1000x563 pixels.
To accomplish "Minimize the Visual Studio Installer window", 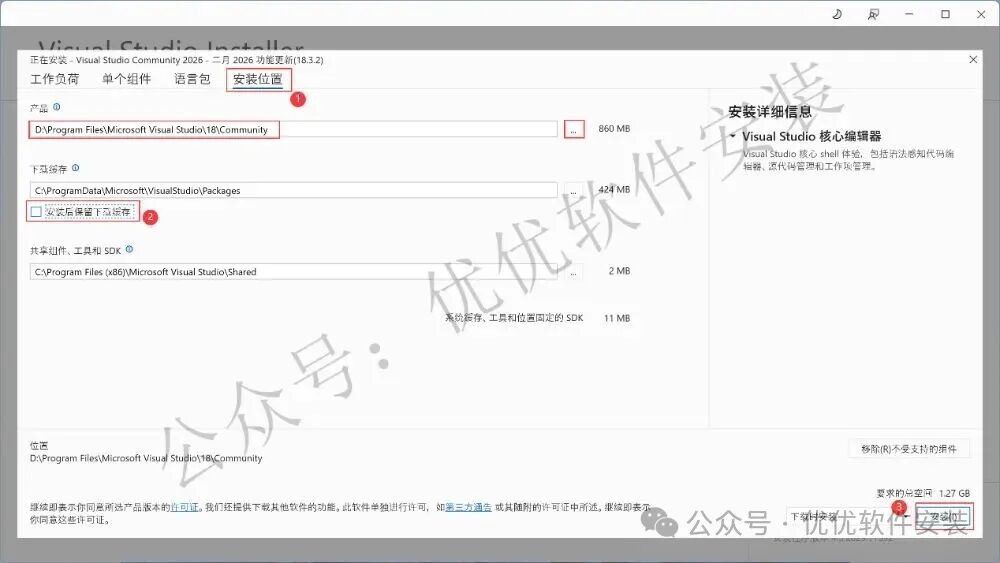I will tap(909, 14).
